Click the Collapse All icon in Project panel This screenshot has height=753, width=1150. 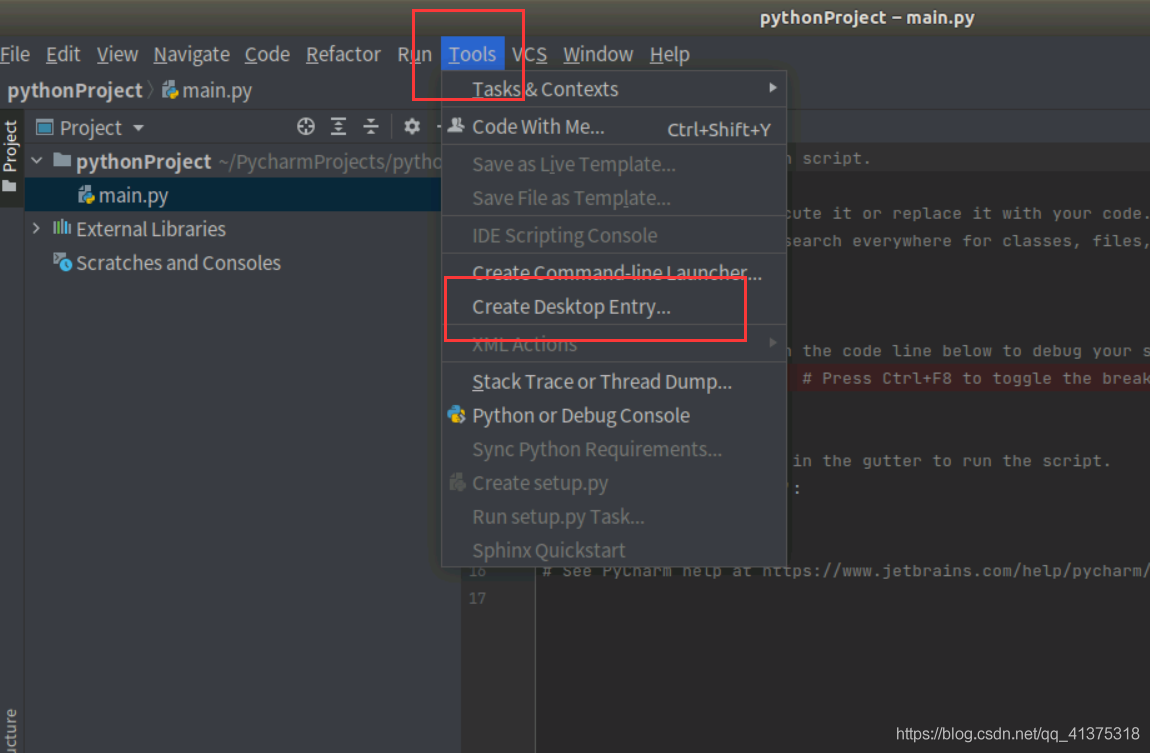coord(371,127)
